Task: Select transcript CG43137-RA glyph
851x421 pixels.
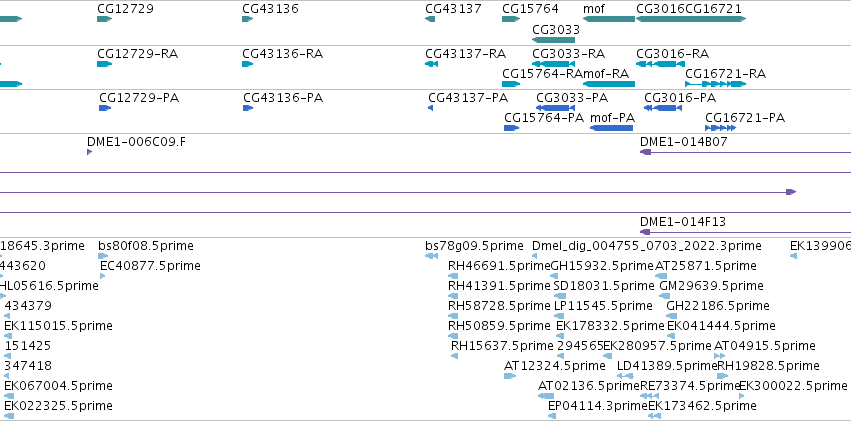Action: [431, 64]
